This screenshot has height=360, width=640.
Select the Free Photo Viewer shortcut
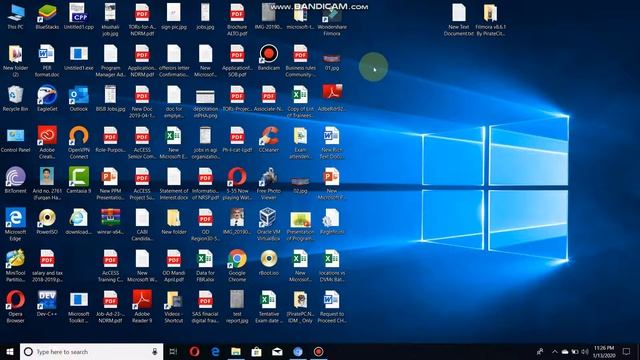pyautogui.click(x=269, y=183)
